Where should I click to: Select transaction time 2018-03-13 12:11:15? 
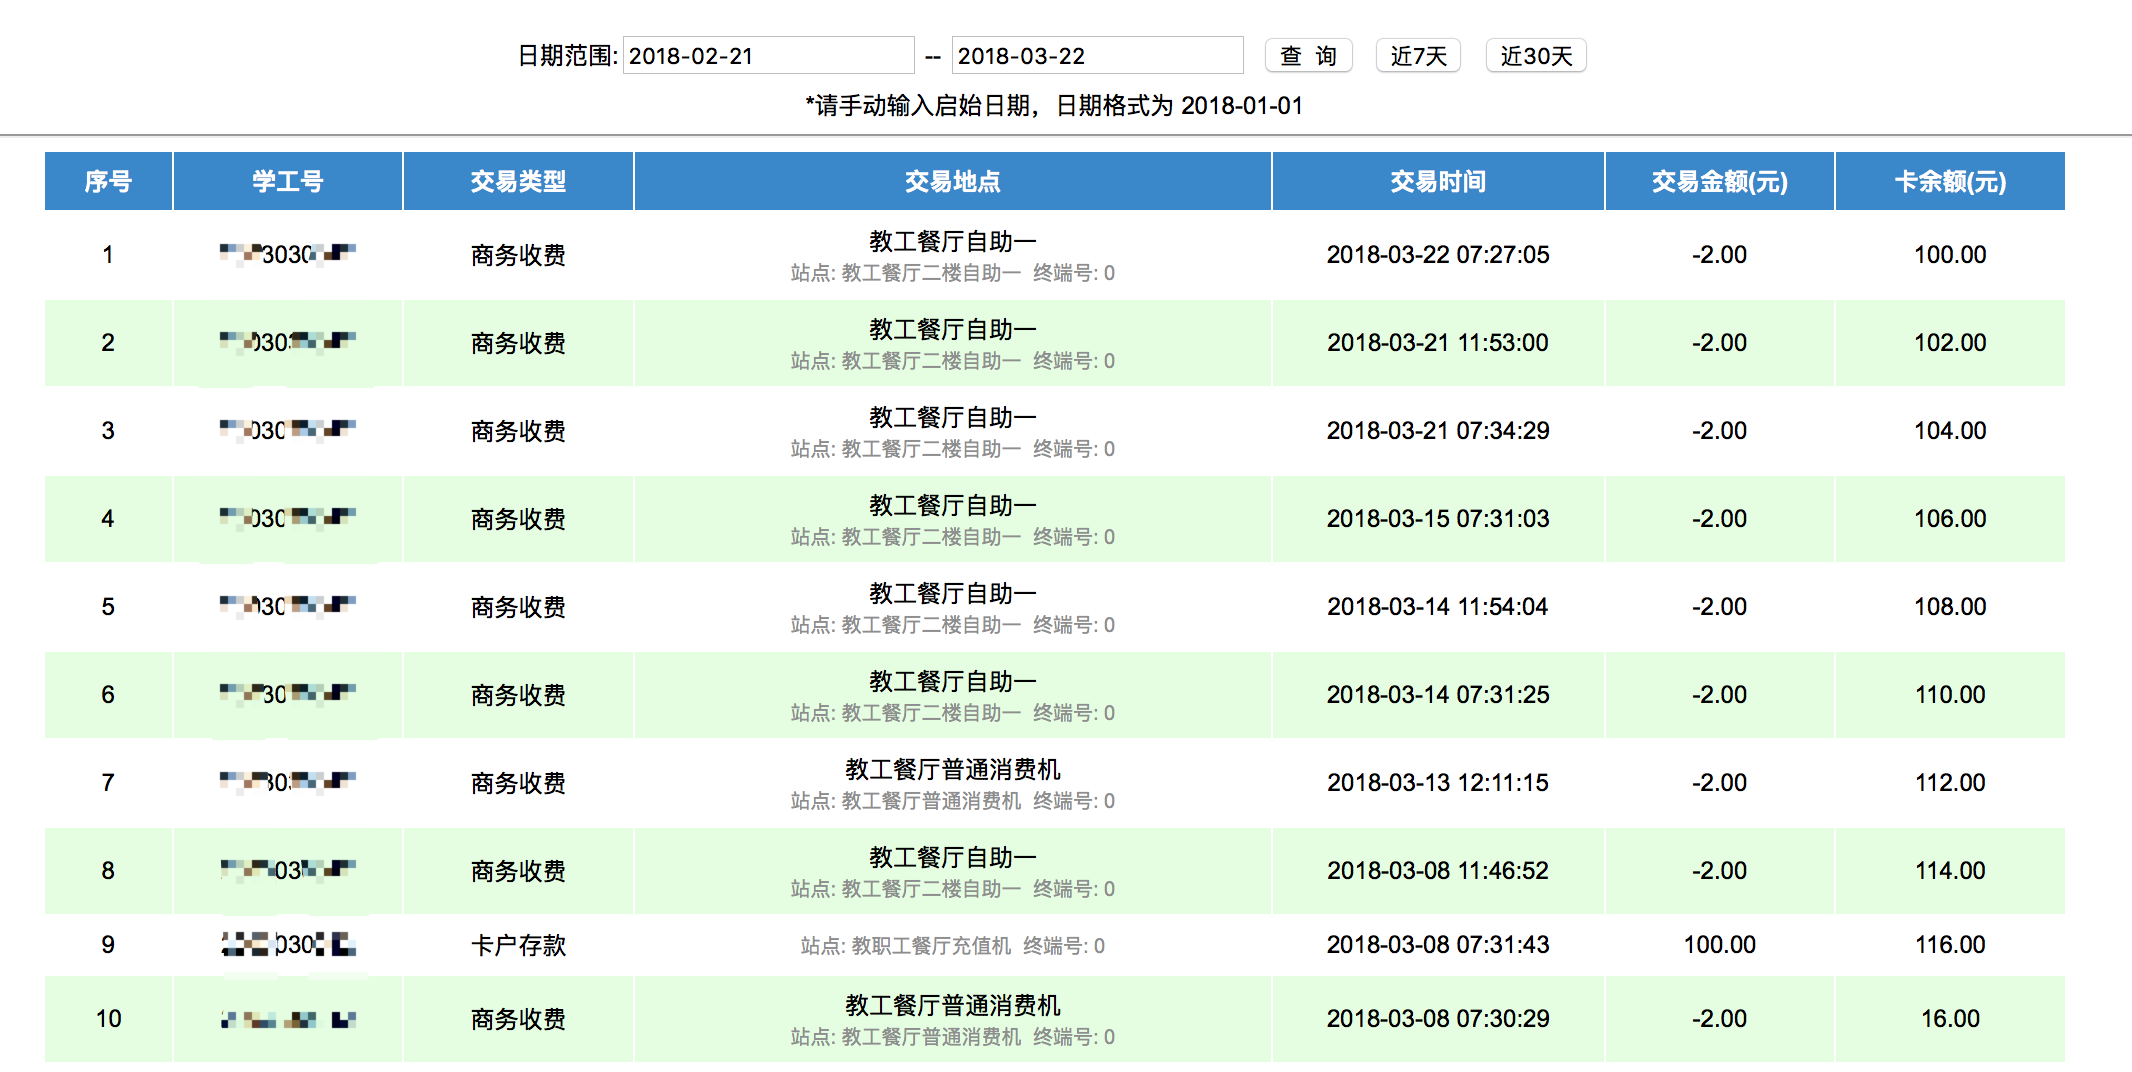(x=1437, y=783)
